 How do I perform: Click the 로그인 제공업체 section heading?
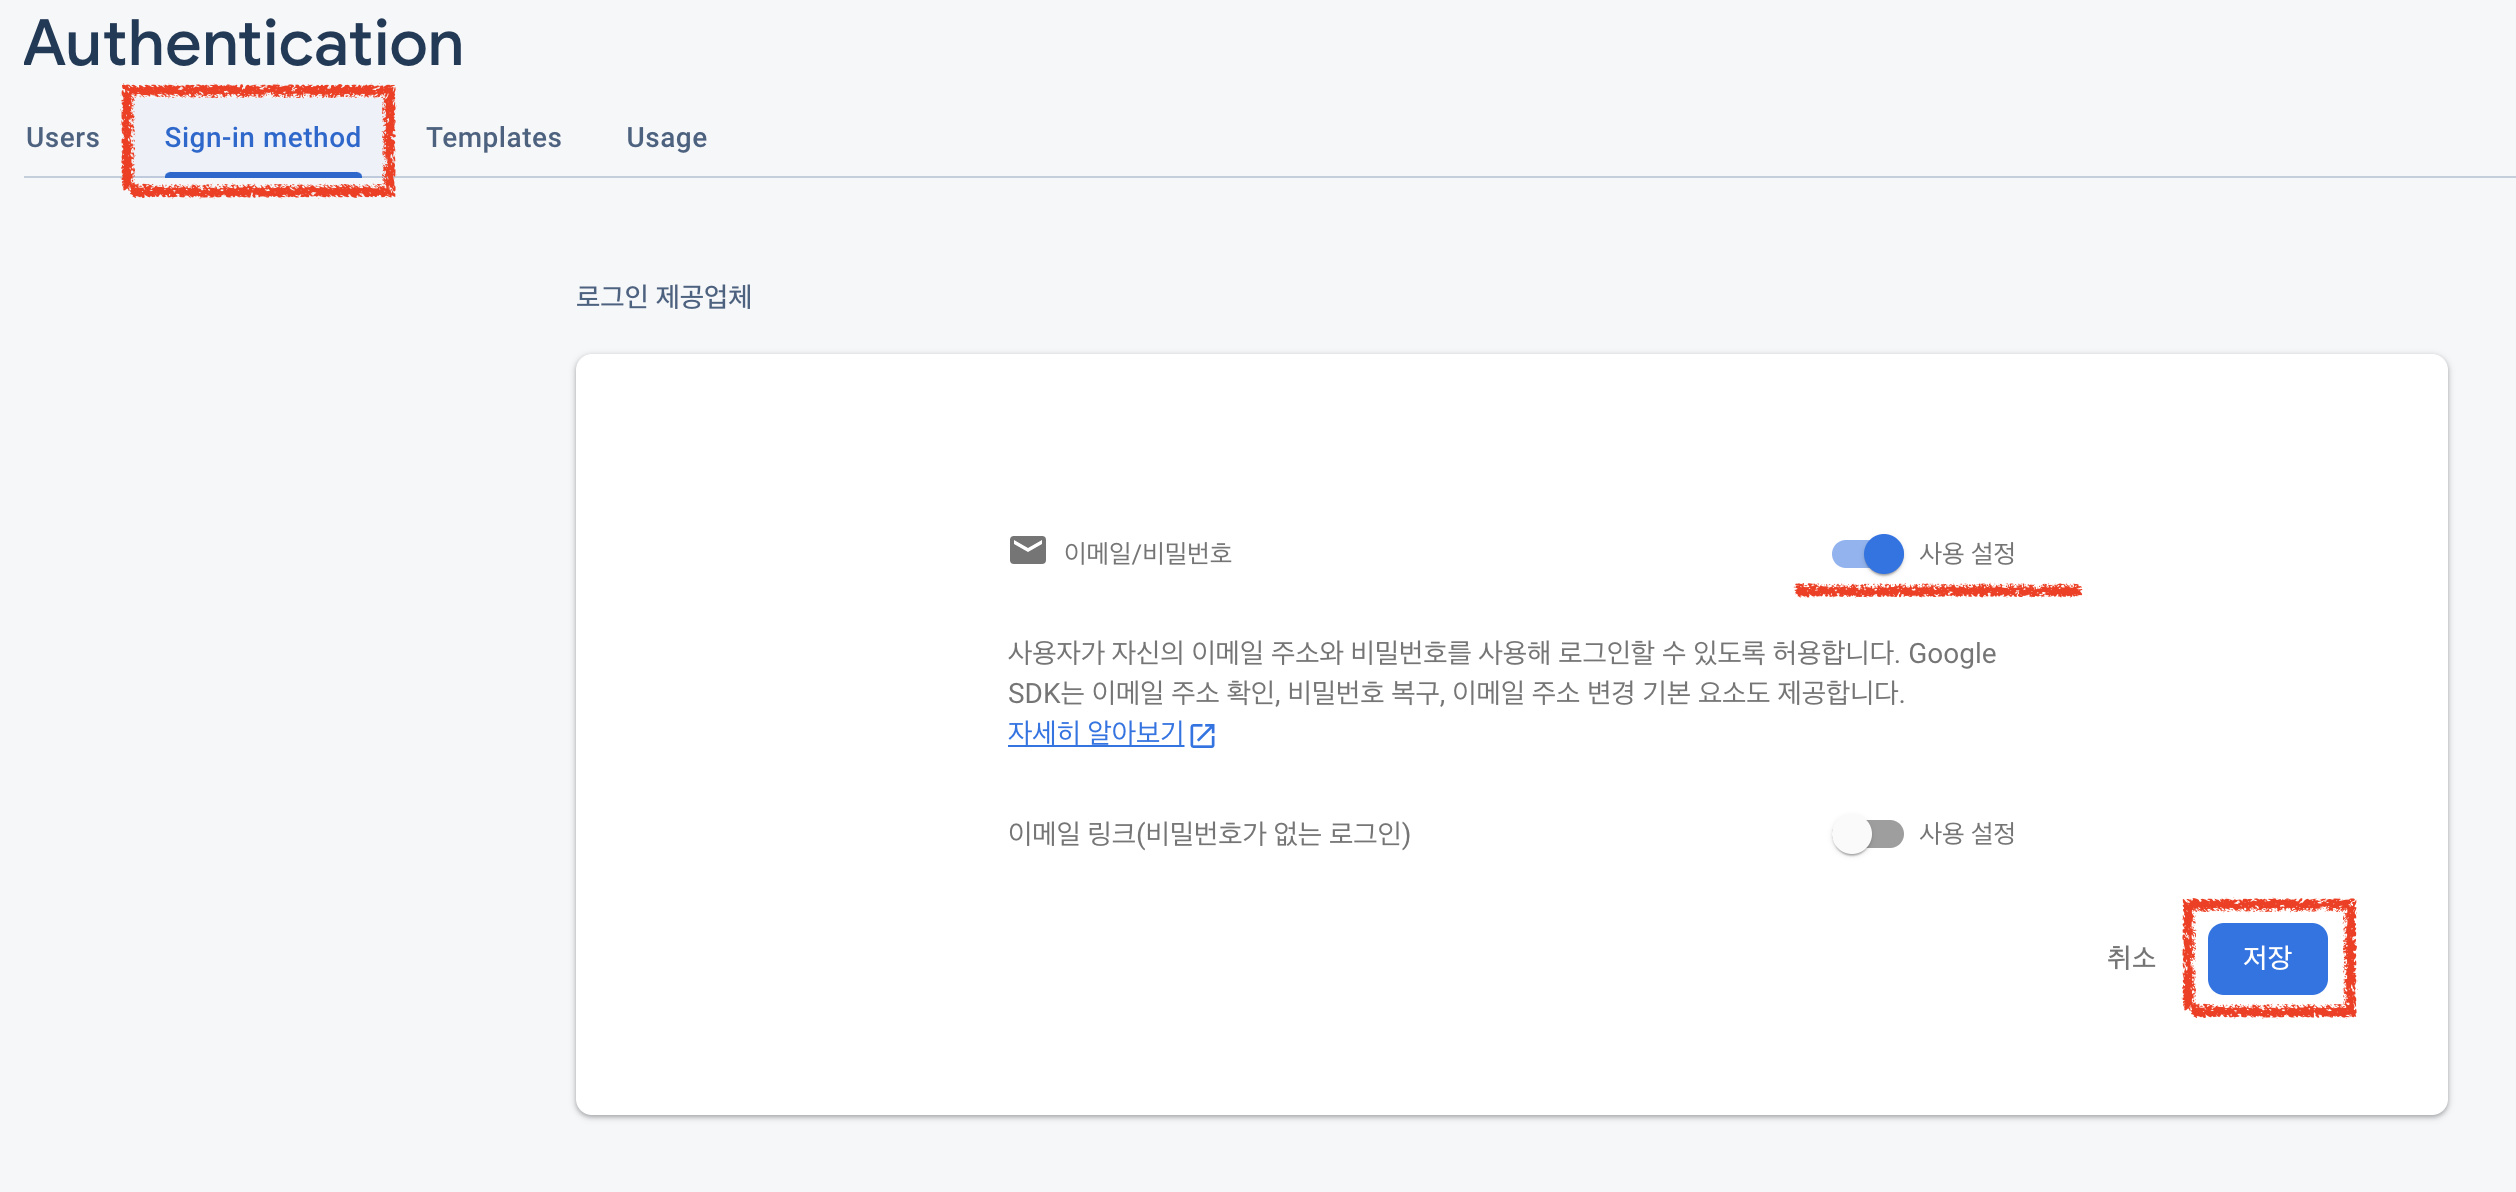pos(663,297)
